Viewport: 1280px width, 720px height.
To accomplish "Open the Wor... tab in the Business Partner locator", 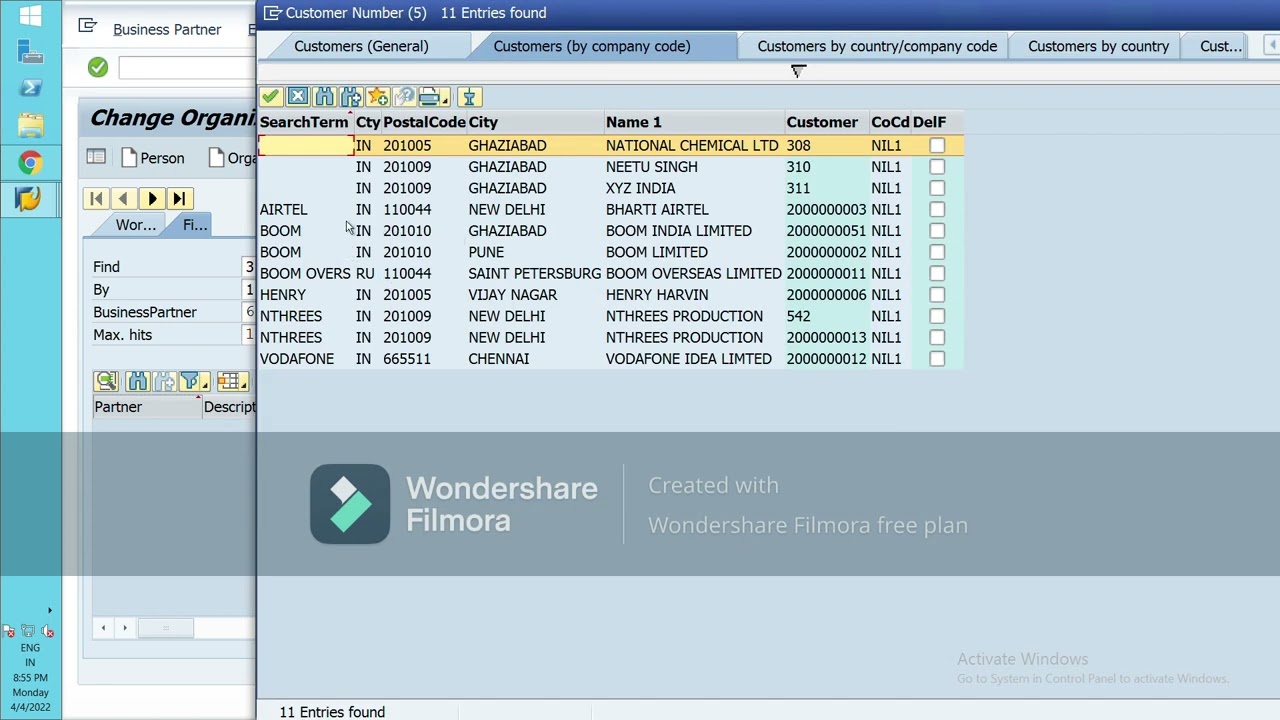I will pyautogui.click(x=135, y=225).
